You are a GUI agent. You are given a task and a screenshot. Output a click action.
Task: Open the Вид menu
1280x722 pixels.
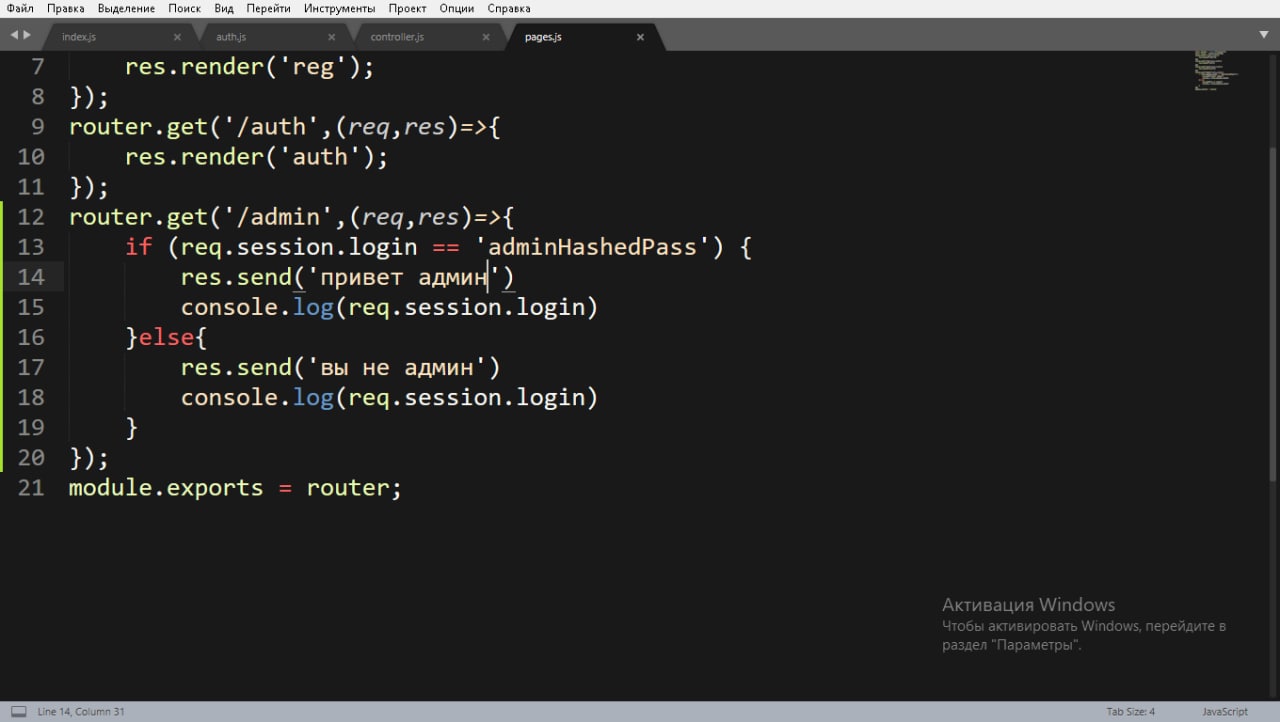225,8
